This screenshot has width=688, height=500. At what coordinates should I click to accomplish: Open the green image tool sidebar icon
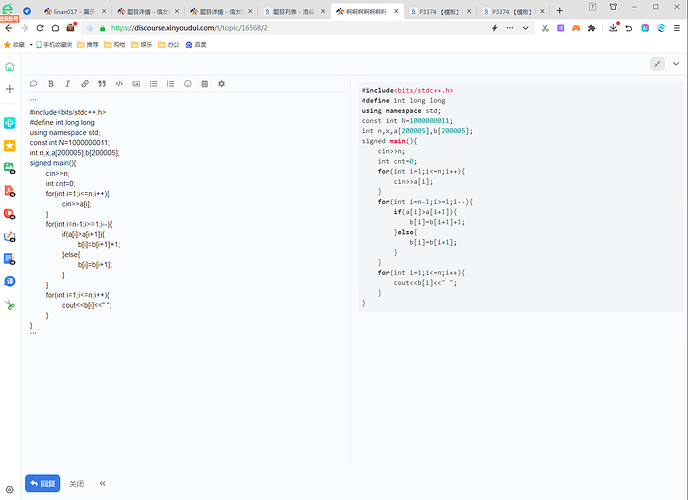[x=10, y=168]
